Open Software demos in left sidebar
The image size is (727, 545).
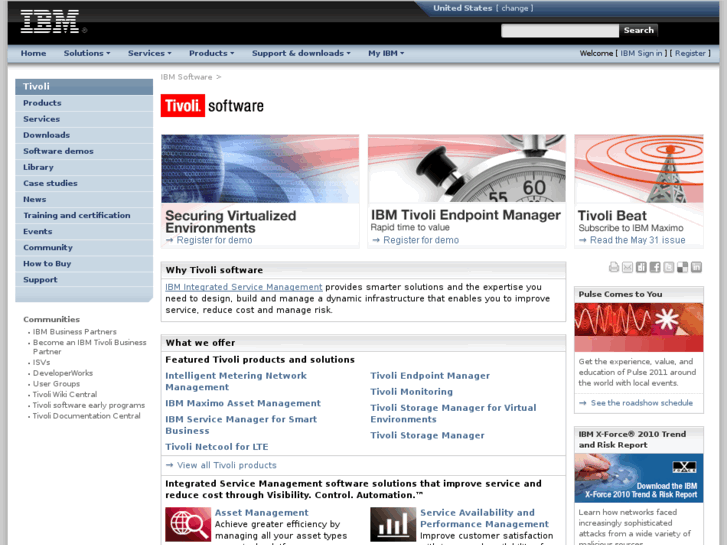[x=84, y=151]
